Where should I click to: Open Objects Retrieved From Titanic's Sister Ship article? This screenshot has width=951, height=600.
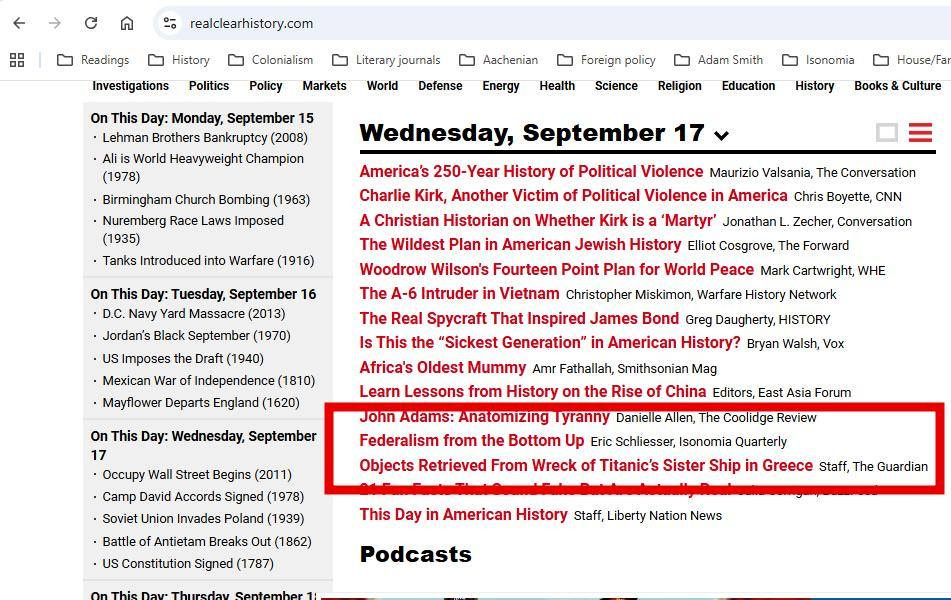coord(586,466)
